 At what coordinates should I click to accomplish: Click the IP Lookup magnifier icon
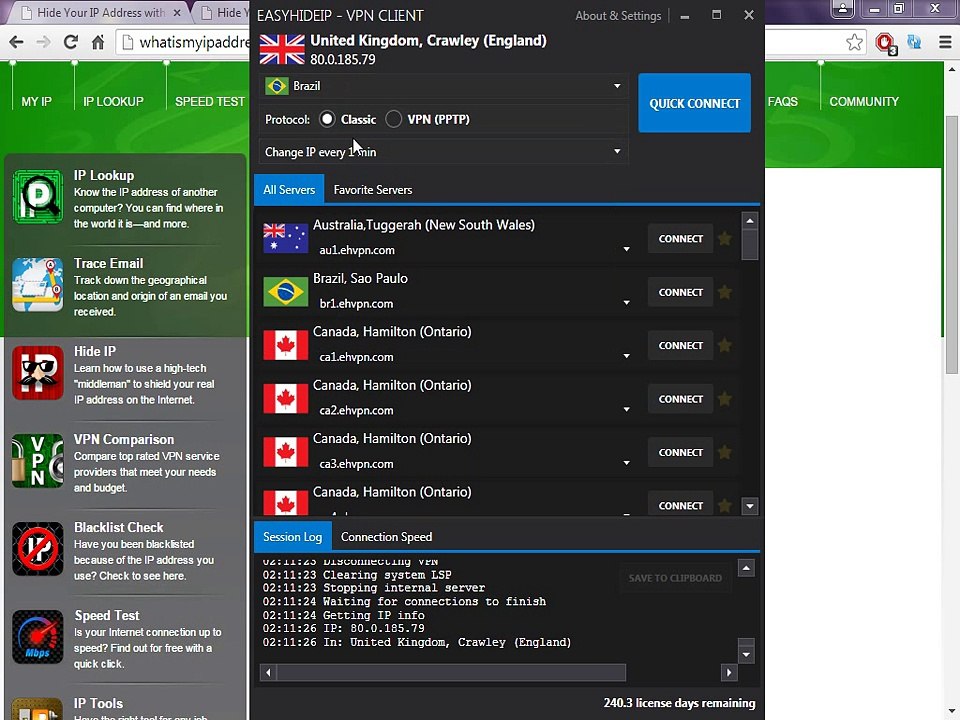(37, 197)
